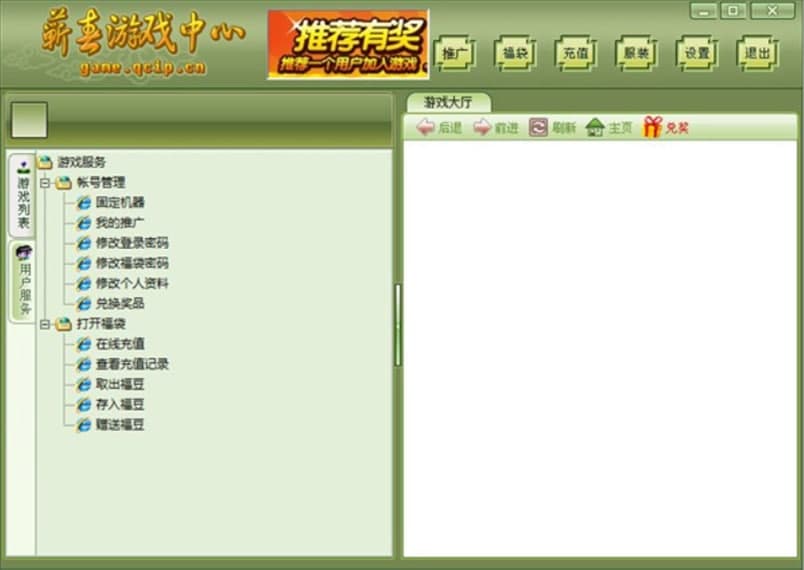Screen dimensions: 804x570
Task: Close the game center window
Action: tap(772, 11)
